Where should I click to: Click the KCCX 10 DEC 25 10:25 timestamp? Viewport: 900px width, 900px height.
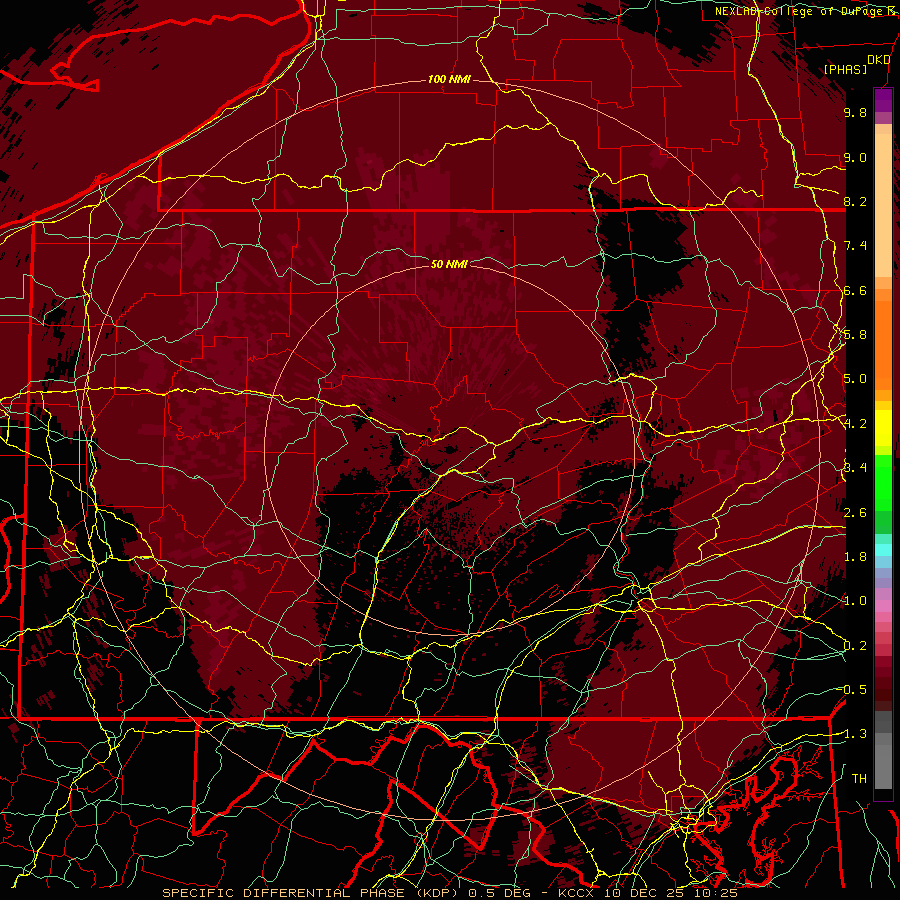coord(648,893)
